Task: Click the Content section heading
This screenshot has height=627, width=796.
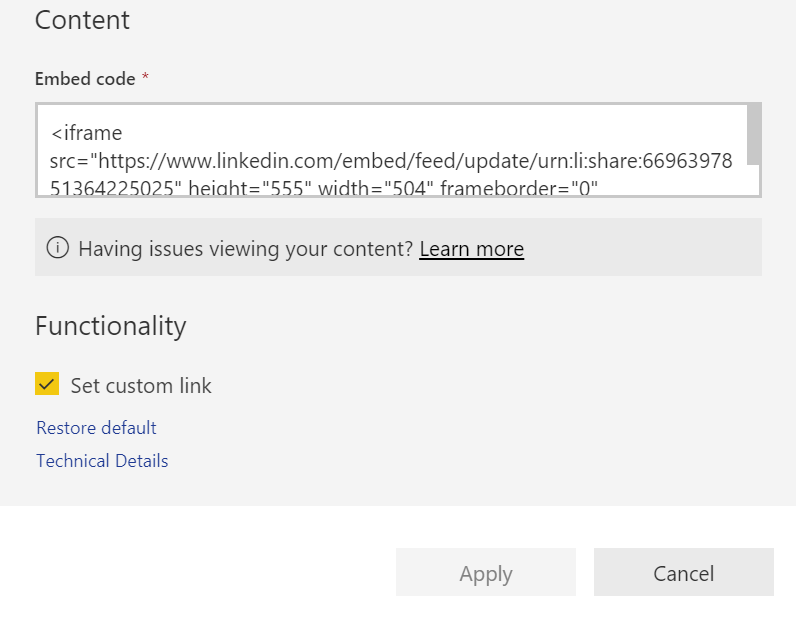Action: (82, 20)
